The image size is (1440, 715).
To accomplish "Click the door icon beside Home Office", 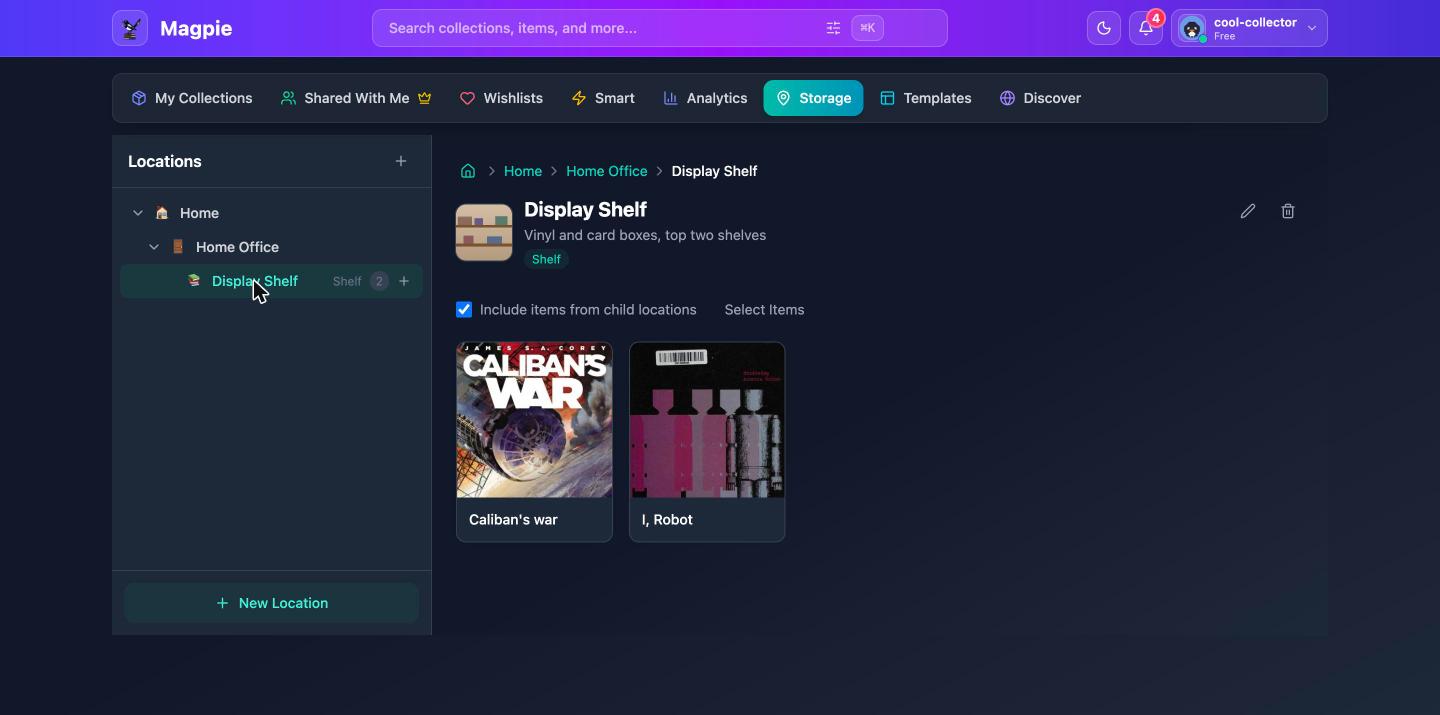I will [x=178, y=247].
